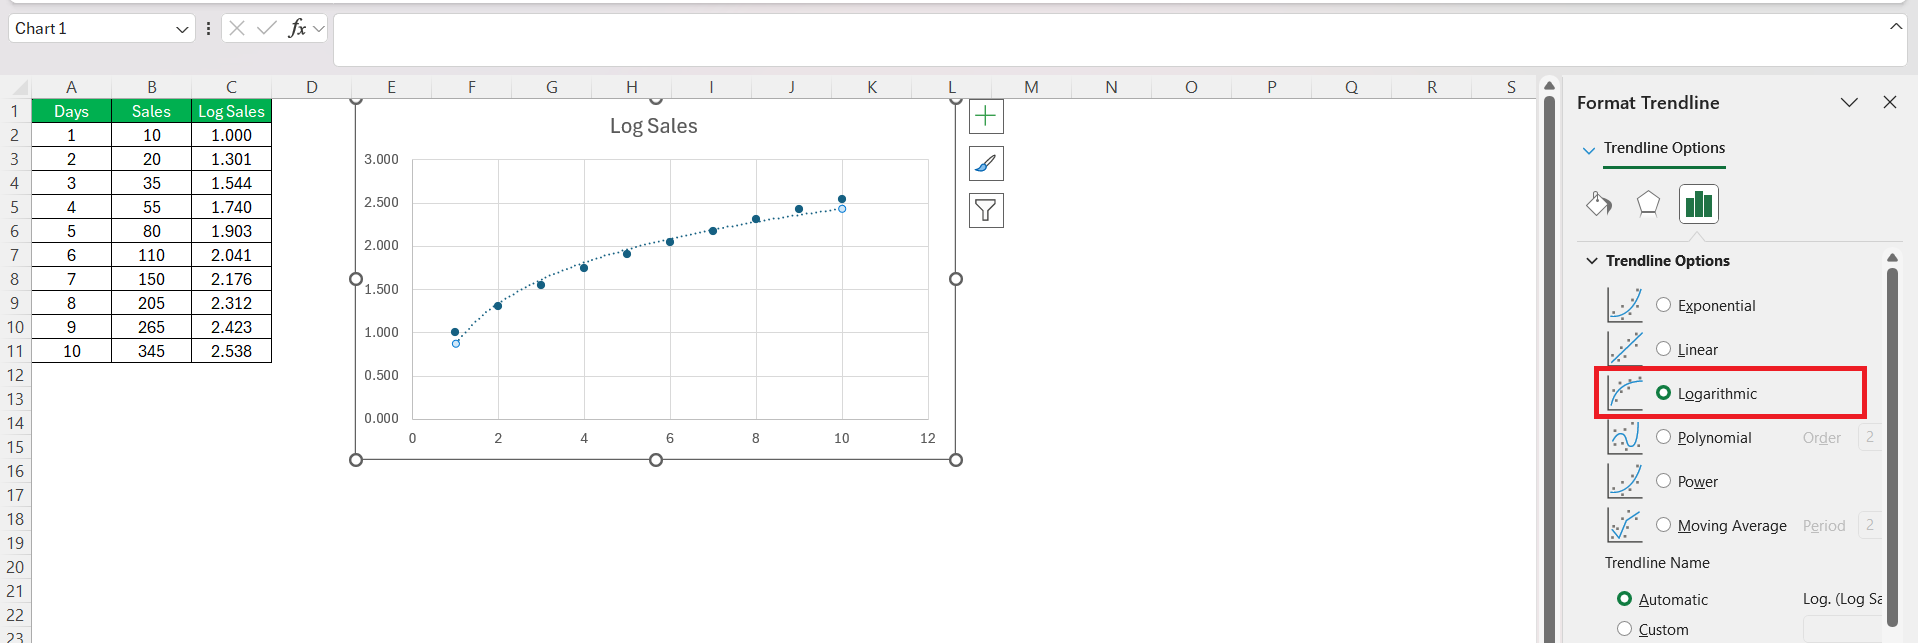Open the Name Box dropdown arrow
This screenshot has width=1918, height=643.
[x=182, y=29]
